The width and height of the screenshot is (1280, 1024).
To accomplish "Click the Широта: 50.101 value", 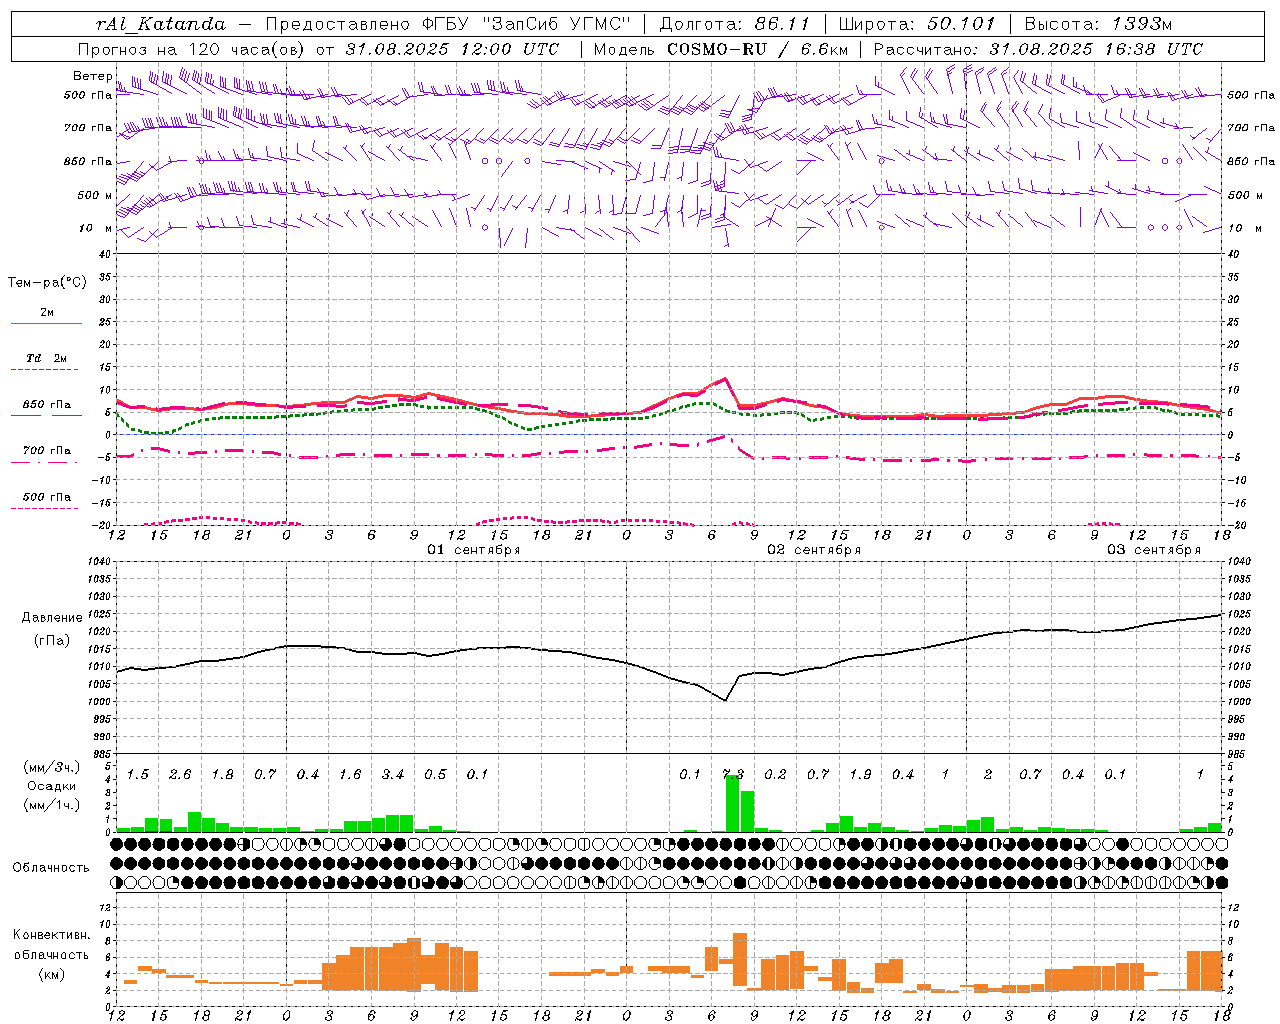I will [x=917, y=24].
